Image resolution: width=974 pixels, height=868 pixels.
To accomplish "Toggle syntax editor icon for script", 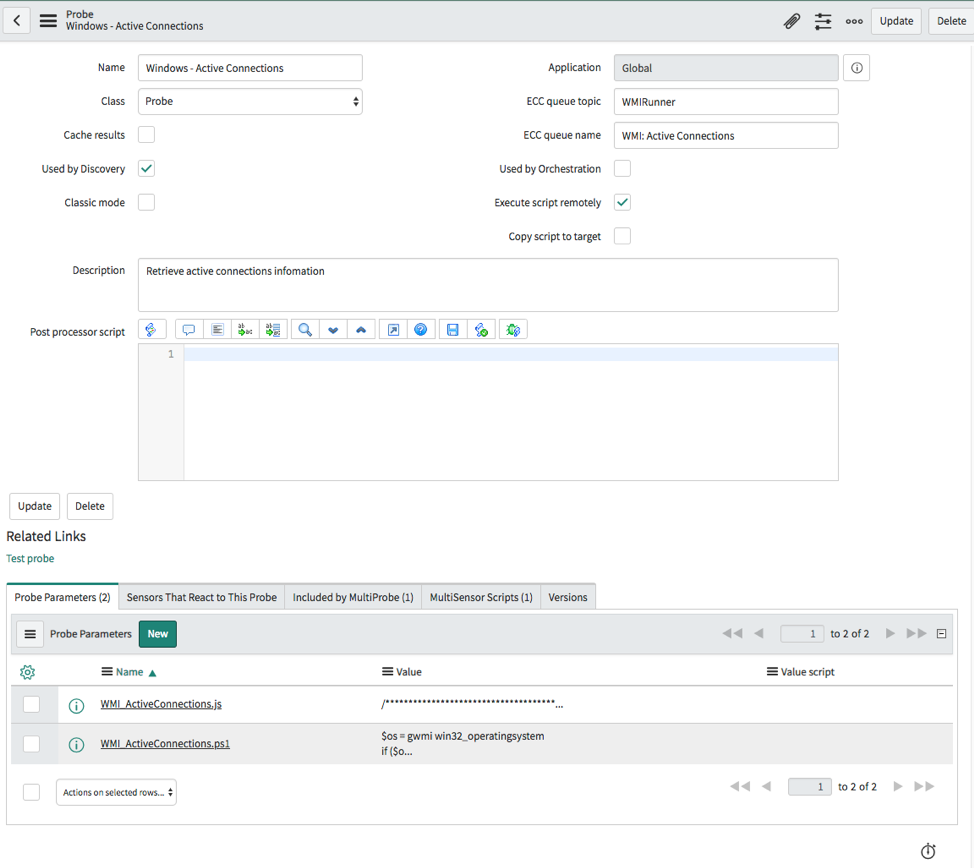I will click(x=152, y=329).
